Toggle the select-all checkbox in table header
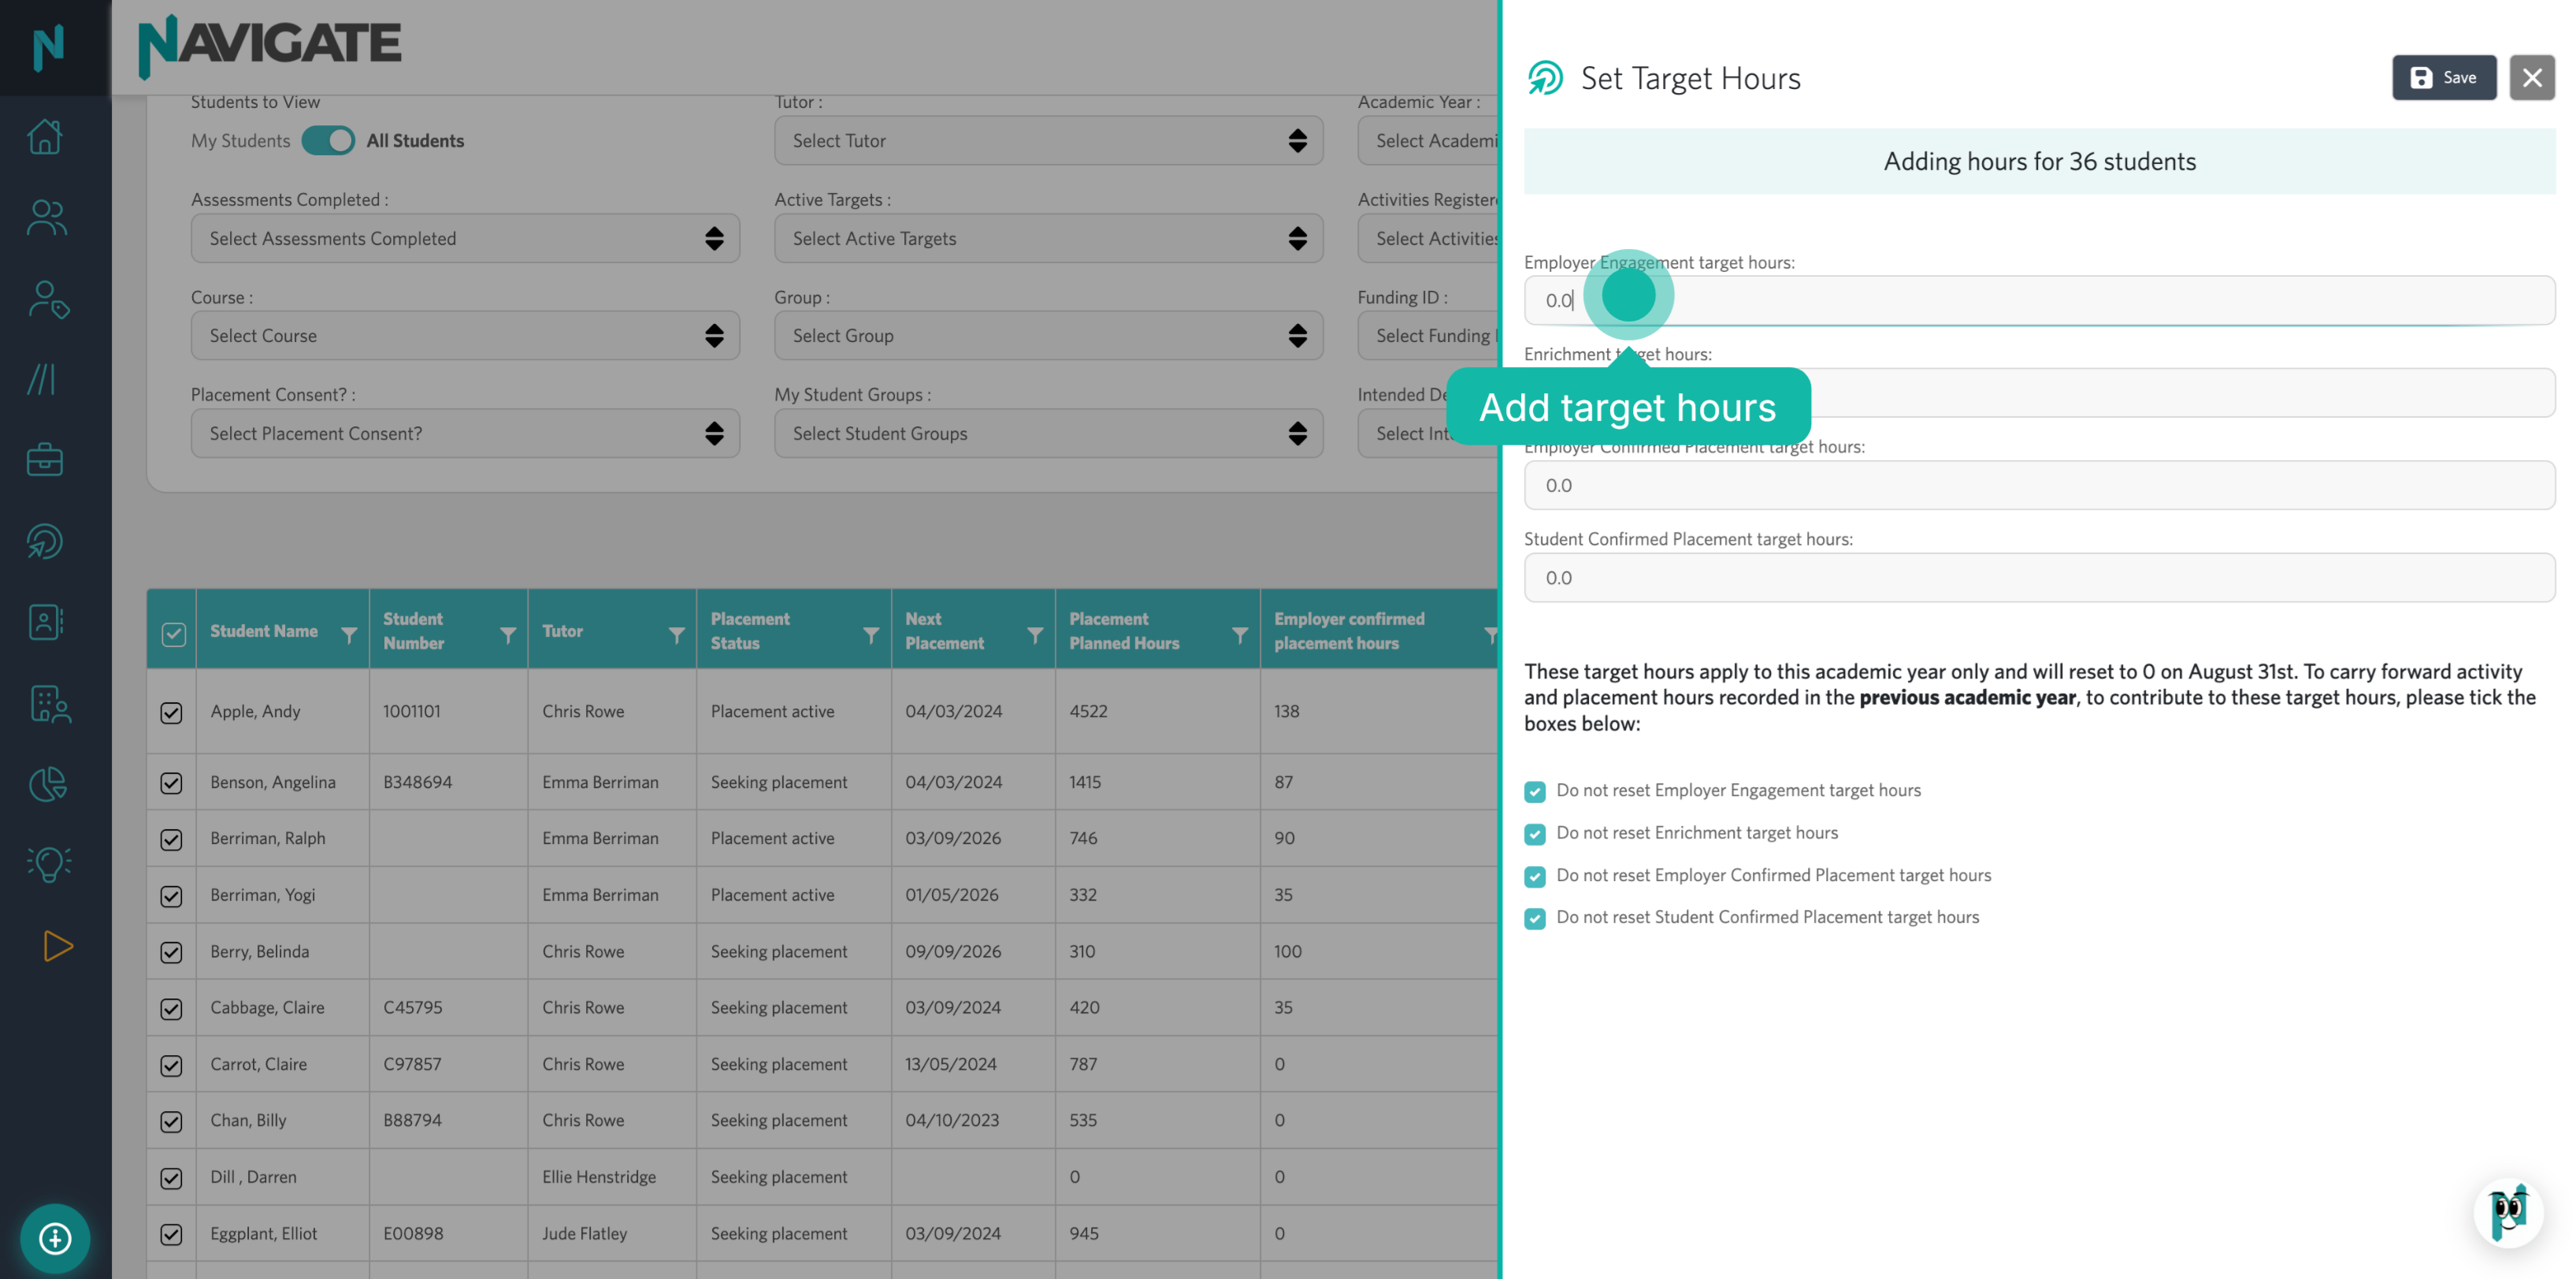The height and width of the screenshot is (1279, 2576). [x=173, y=634]
